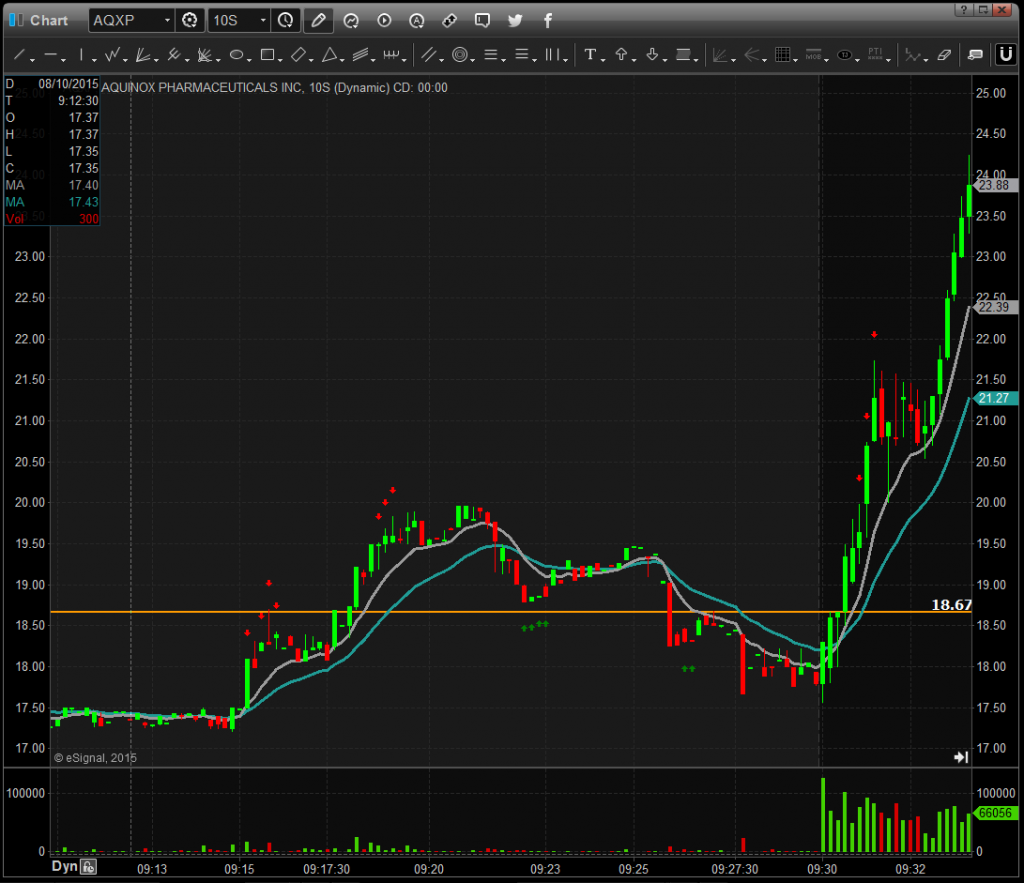
Task: Share chart via the Twitter bird icon
Action: (x=515, y=21)
